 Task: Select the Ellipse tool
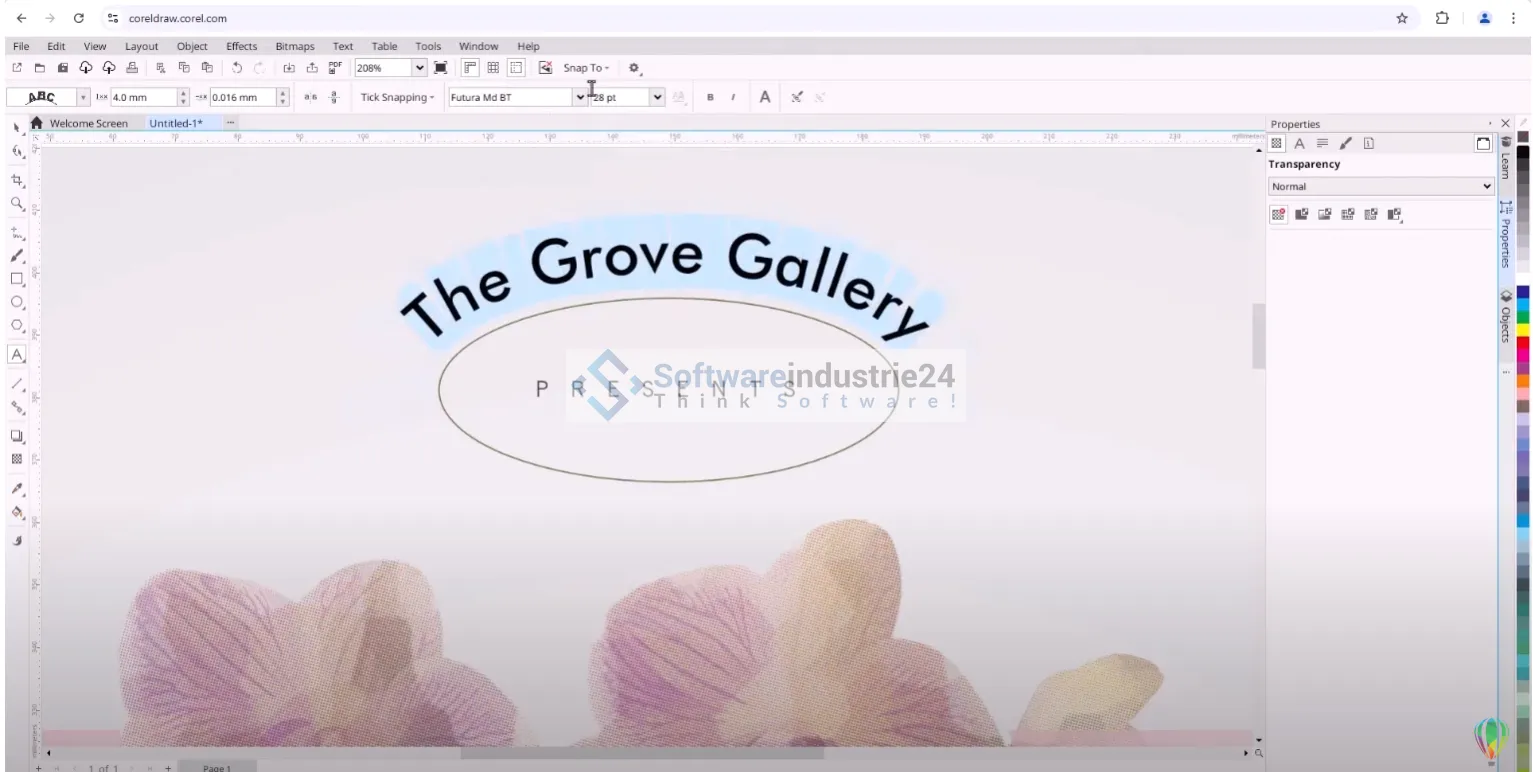pyautogui.click(x=17, y=302)
